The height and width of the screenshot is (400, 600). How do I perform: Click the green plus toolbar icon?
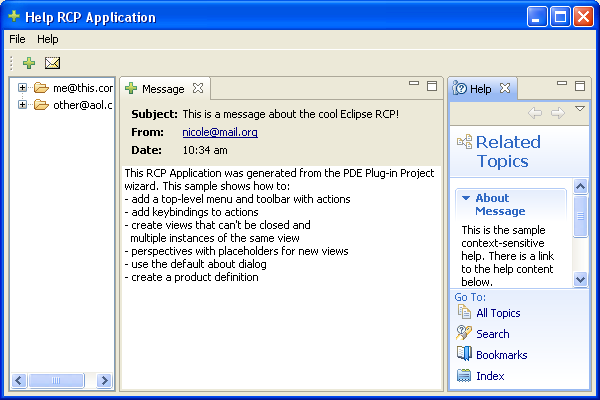[29, 63]
